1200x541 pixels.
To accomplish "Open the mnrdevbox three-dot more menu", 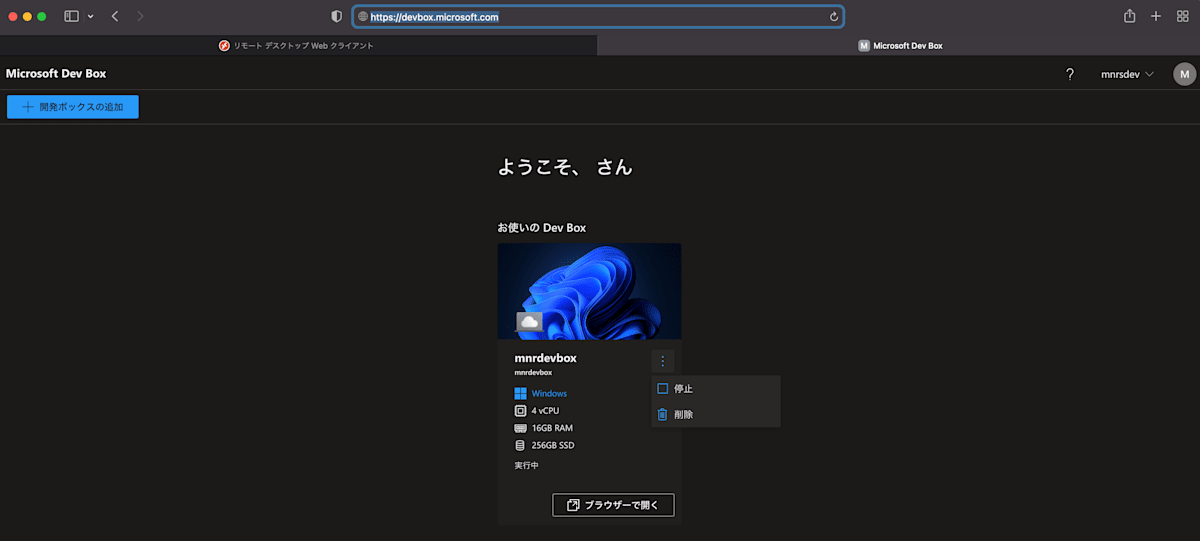I will [x=662, y=361].
